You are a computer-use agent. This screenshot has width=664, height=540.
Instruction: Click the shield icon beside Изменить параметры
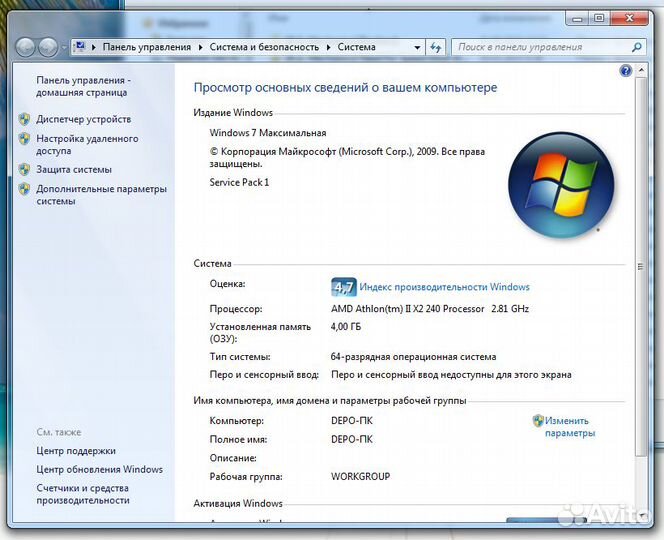tap(538, 421)
